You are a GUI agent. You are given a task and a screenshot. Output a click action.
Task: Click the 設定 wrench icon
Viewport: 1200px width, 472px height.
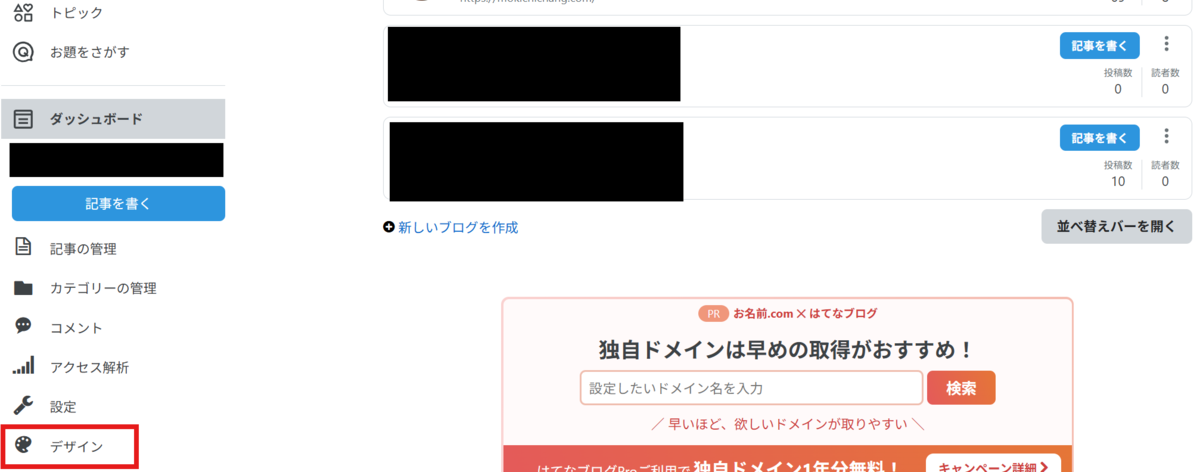tap(23, 406)
